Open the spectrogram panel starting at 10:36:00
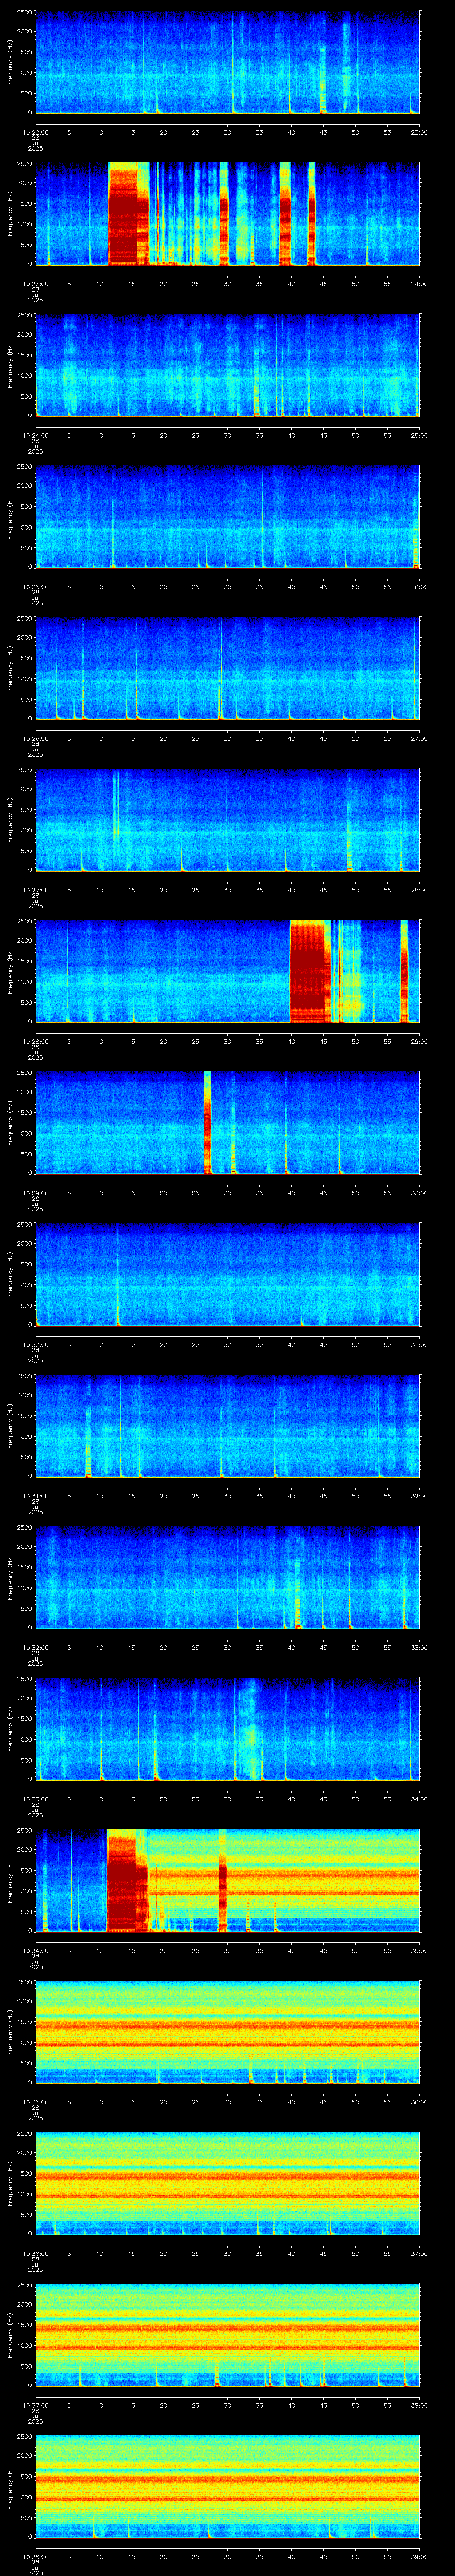 [x=228, y=2184]
